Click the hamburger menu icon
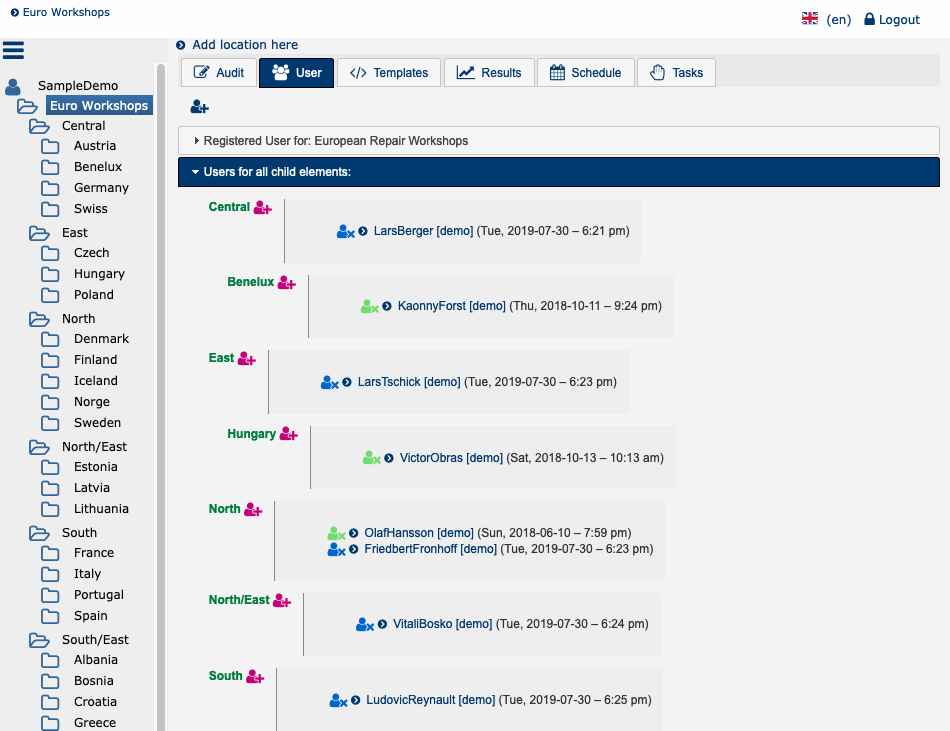The width and height of the screenshot is (950, 731). pyautogui.click(x=13, y=50)
